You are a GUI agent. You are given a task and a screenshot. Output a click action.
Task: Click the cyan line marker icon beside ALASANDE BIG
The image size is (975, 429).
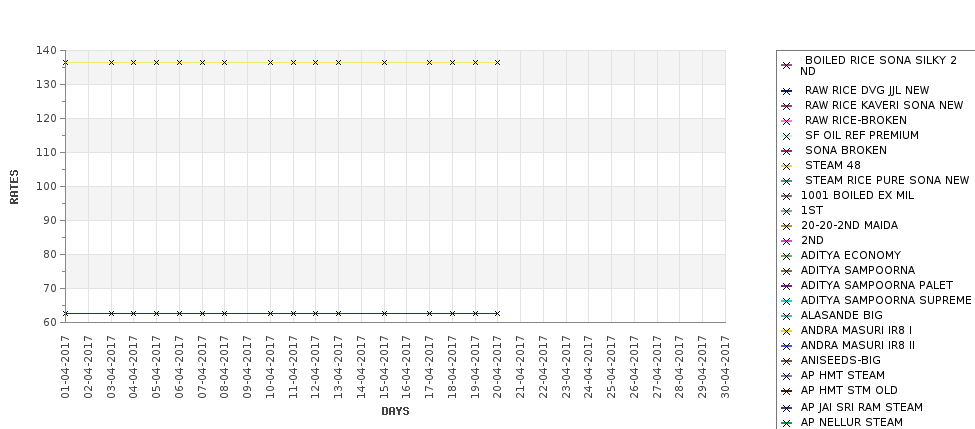[787, 316]
